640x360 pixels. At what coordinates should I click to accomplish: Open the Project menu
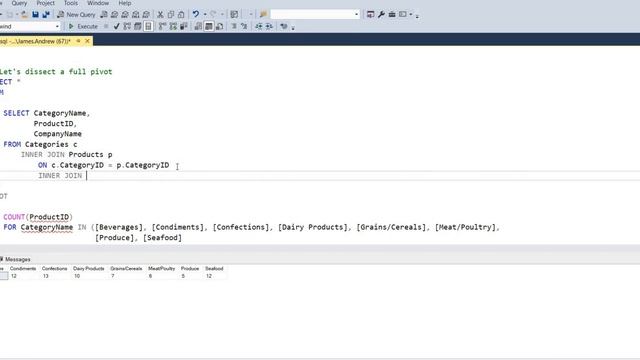click(x=45, y=3)
